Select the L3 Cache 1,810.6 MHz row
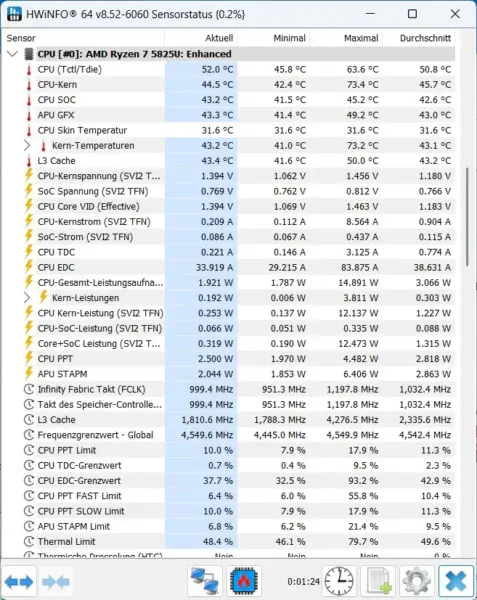Viewport: 477px width, 600px height. [x=230, y=420]
